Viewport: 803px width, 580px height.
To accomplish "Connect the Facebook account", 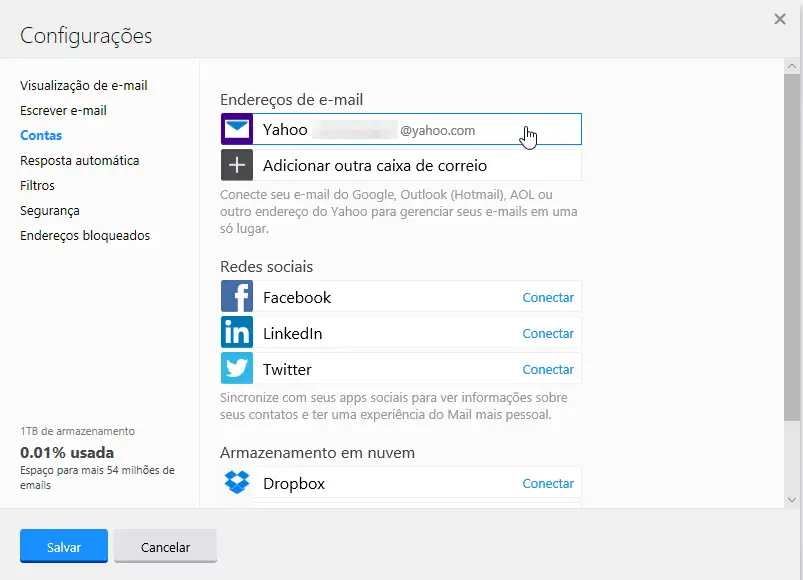I will coord(548,298).
